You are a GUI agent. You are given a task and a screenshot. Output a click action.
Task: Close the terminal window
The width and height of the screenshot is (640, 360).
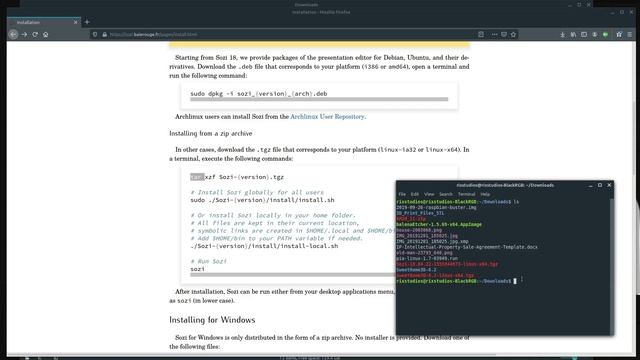[x=609, y=185]
